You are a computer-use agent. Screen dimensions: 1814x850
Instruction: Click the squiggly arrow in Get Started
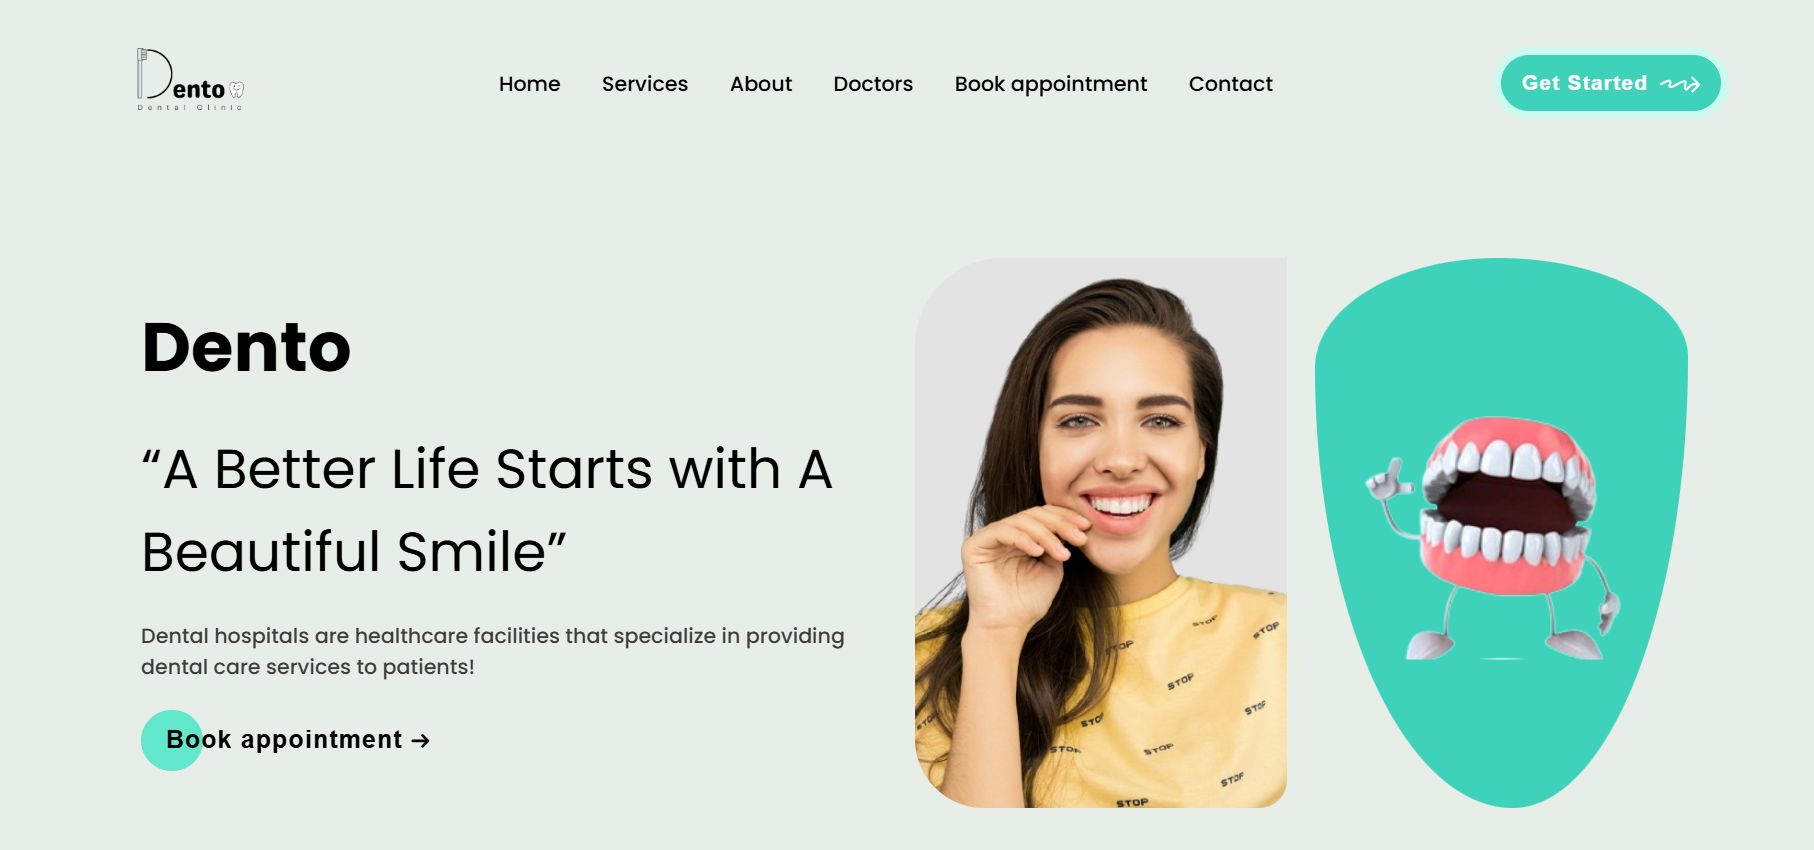[x=1680, y=84]
